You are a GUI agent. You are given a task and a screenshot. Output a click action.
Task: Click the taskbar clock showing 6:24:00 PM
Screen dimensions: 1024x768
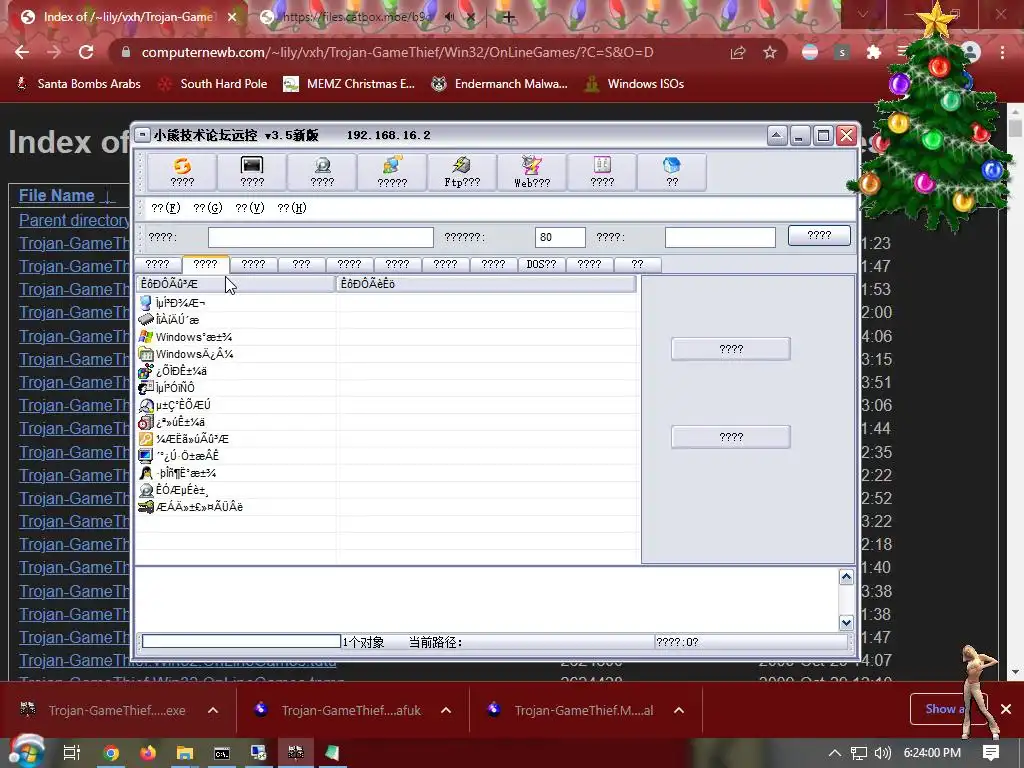click(932, 753)
